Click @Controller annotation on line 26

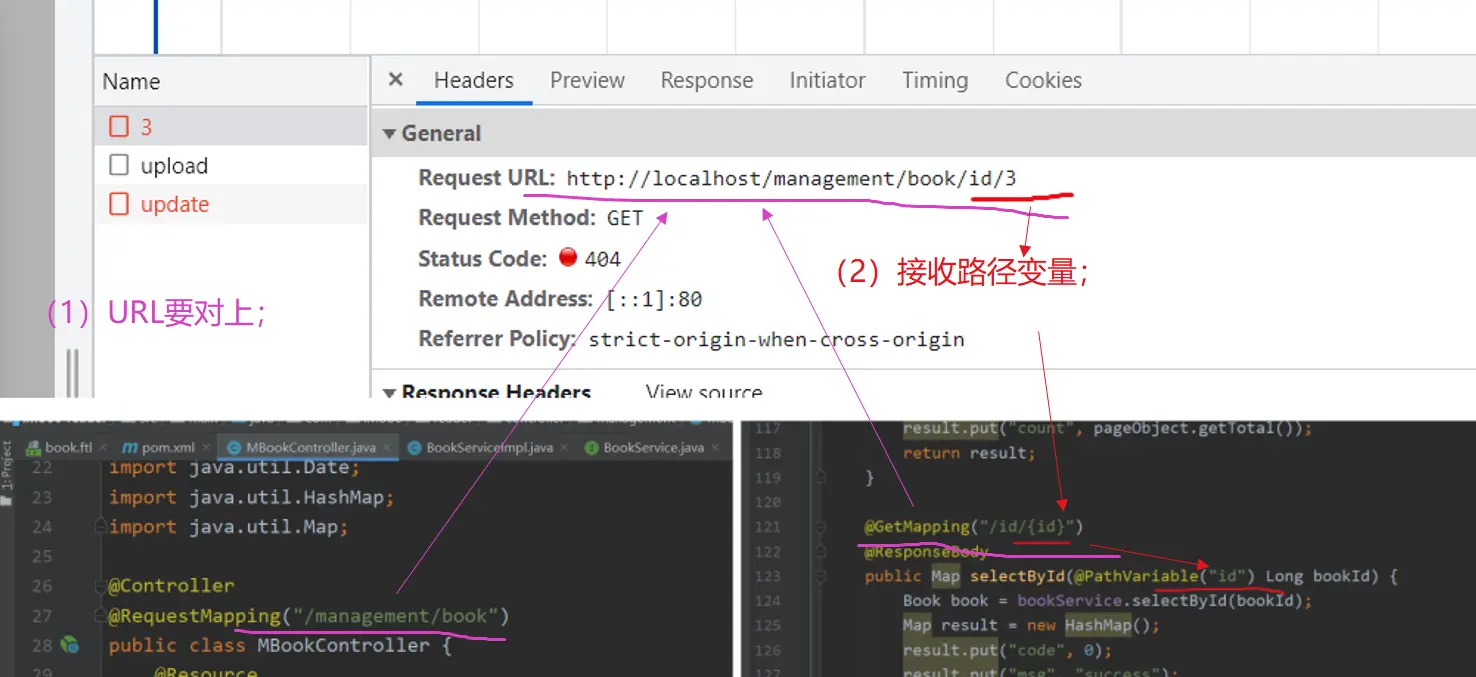pos(171,586)
